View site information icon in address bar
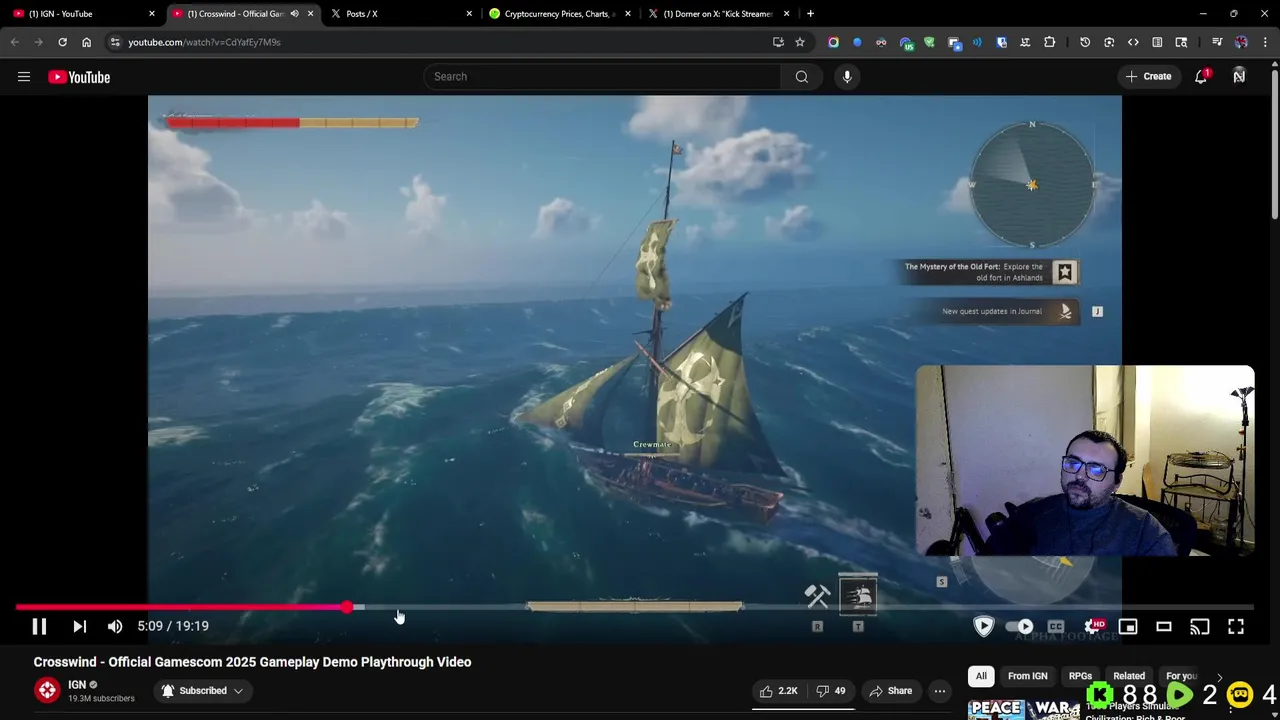Viewport: 1280px width, 720px height. pyautogui.click(x=115, y=42)
